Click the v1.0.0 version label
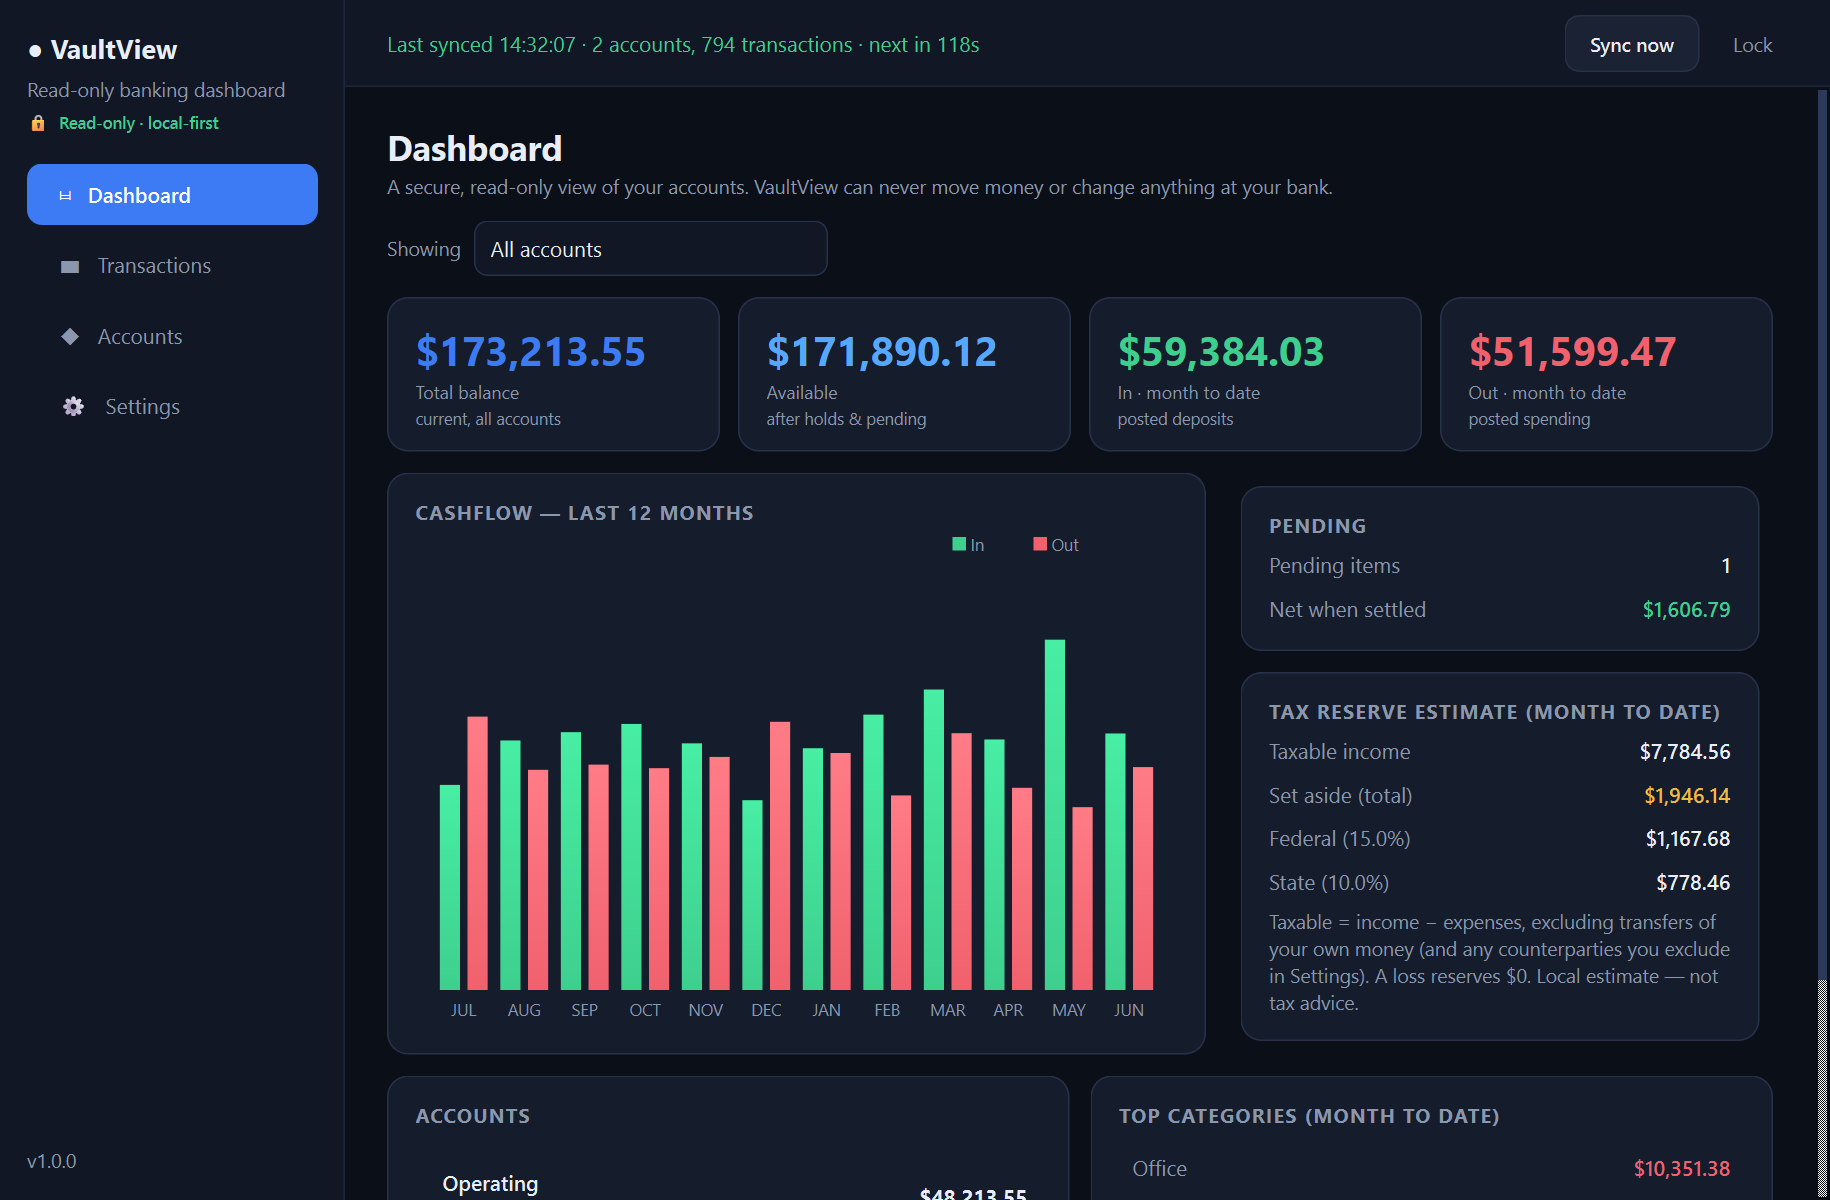Viewport: 1830px width, 1200px height. 51,1161
